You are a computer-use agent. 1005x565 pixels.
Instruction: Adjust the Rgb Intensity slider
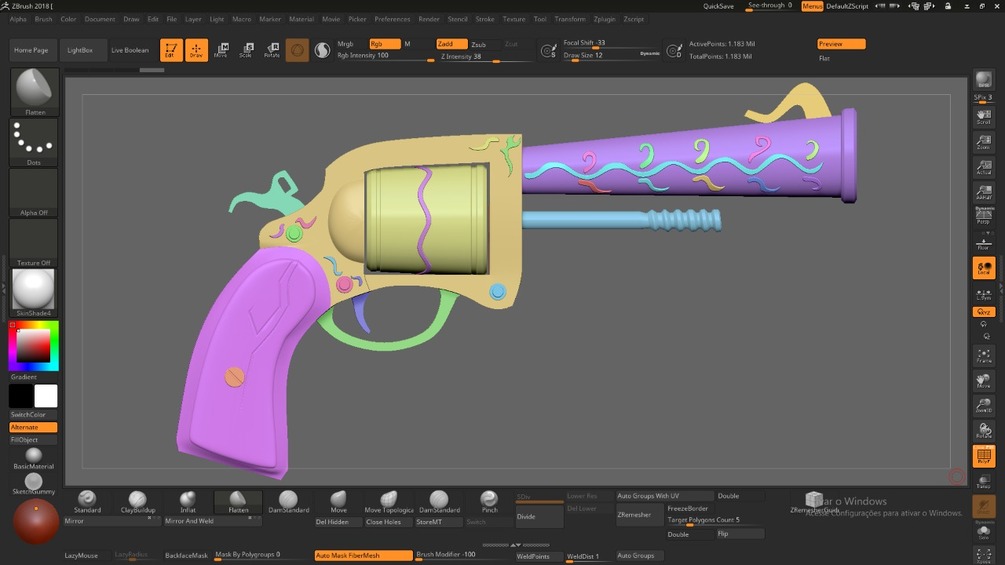click(385, 56)
